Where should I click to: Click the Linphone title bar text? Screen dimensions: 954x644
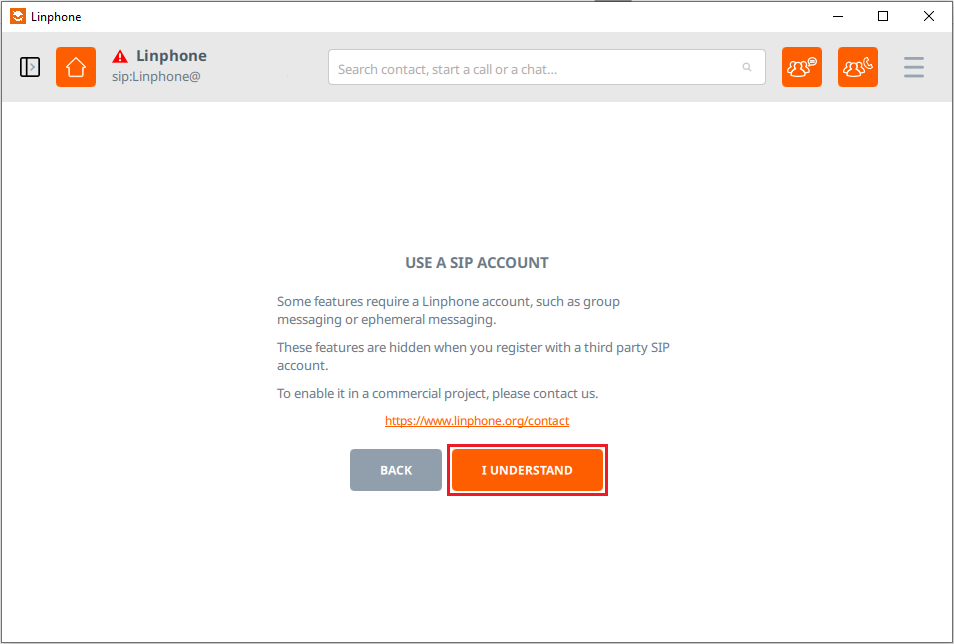(56, 17)
